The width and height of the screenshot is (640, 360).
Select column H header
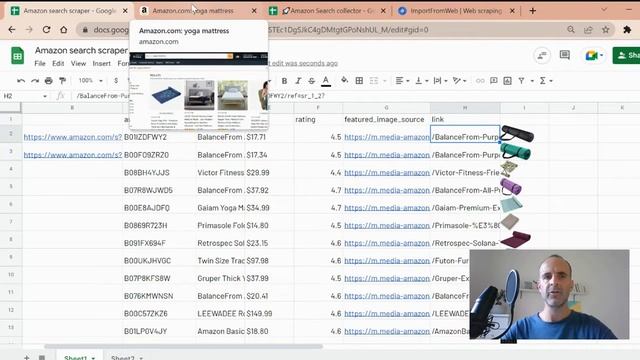pos(465,108)
